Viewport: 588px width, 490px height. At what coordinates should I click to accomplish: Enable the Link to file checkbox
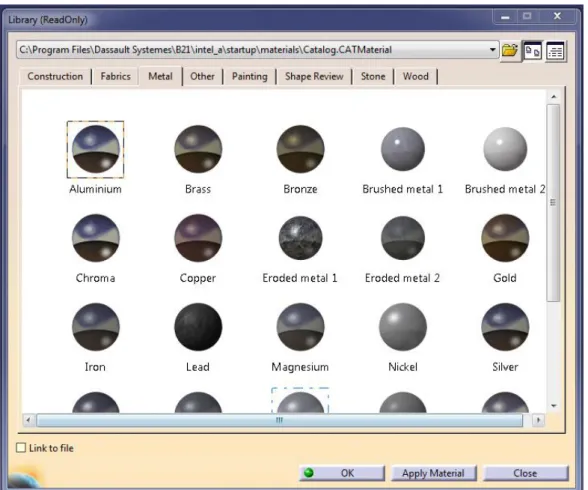21,448
